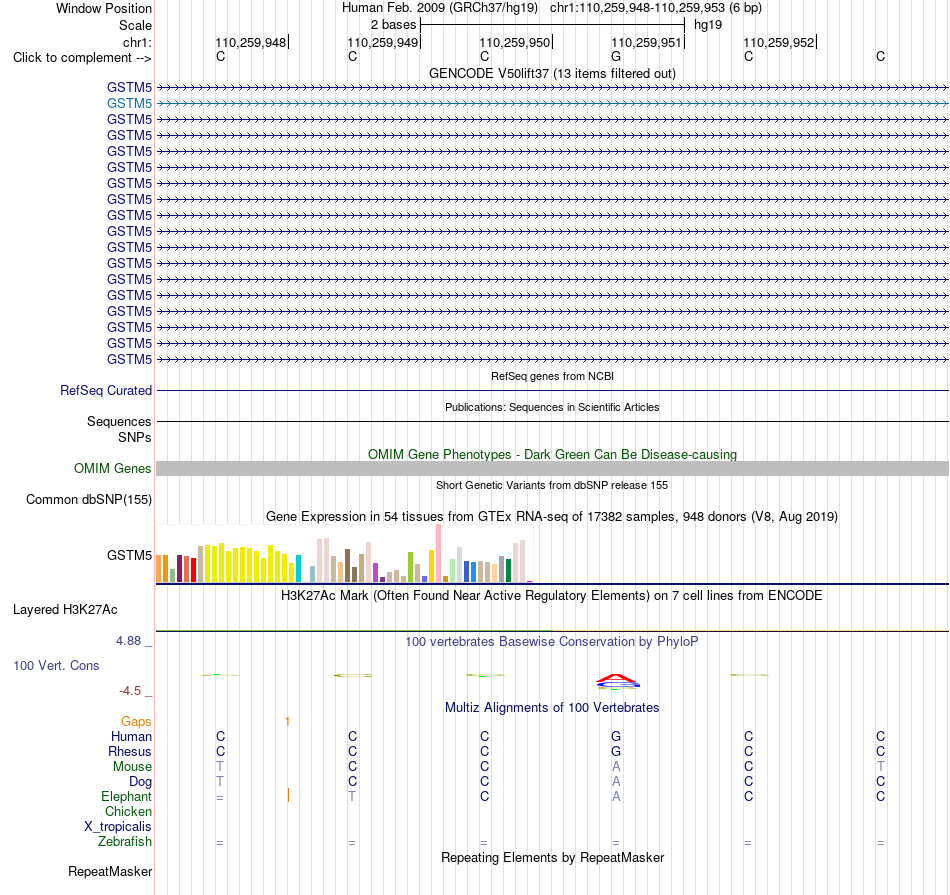Click the '2 bases' scale text
Image resolution: width=950 pixels, height=895 pixels.
pyautogui.click(x=393, y=25)
